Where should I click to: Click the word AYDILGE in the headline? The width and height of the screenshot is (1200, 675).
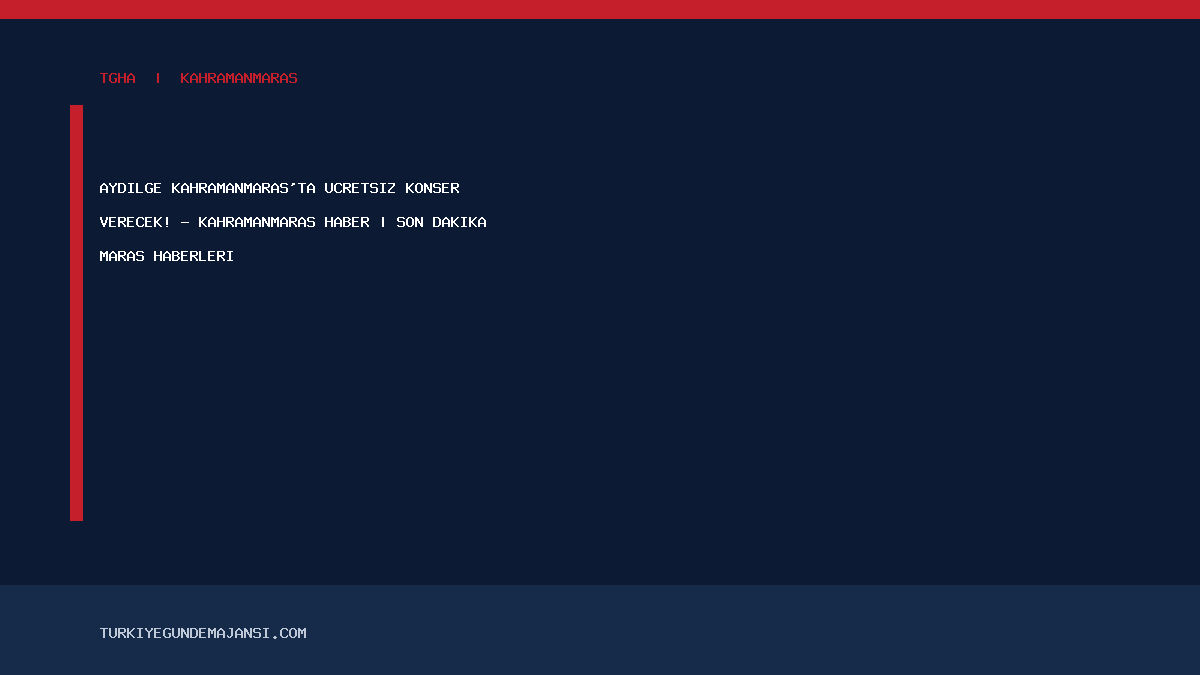(131, 188)
